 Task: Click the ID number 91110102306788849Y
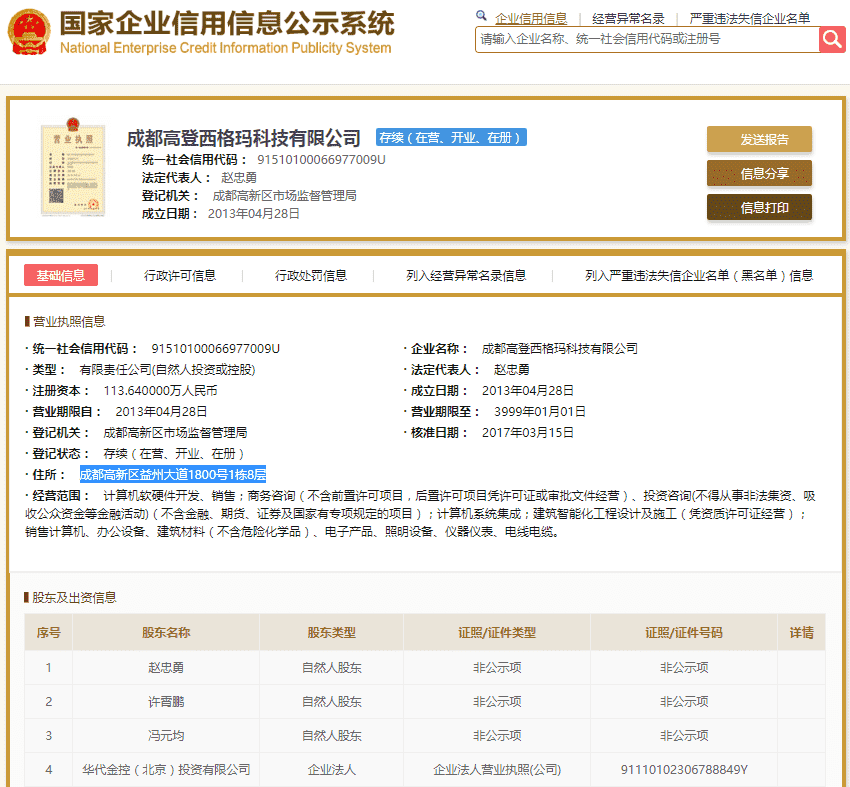[x=684, y=770]
